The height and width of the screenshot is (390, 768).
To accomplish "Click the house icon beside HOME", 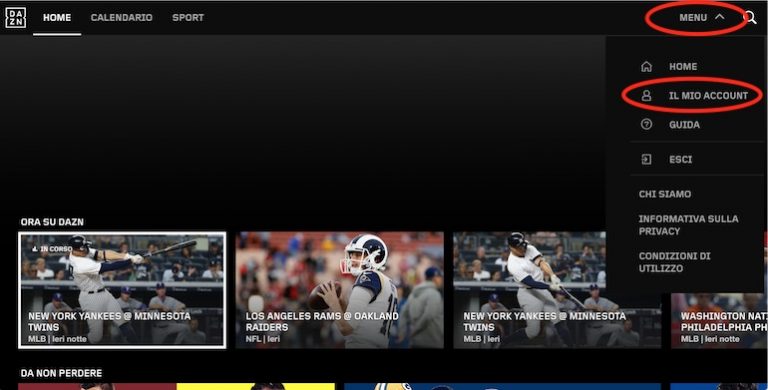I will pyautogui.click(x=647, y=66).
